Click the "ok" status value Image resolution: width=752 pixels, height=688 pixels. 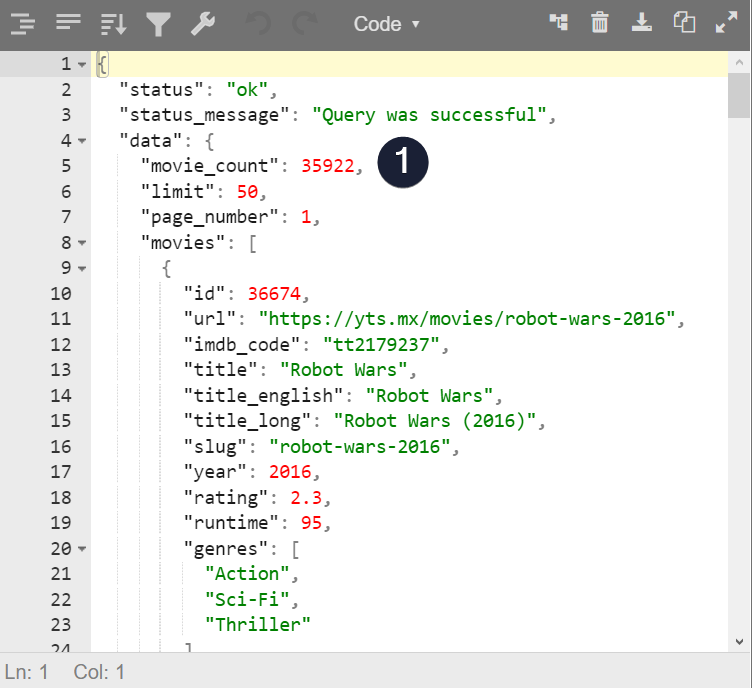[x=247, y=90]
